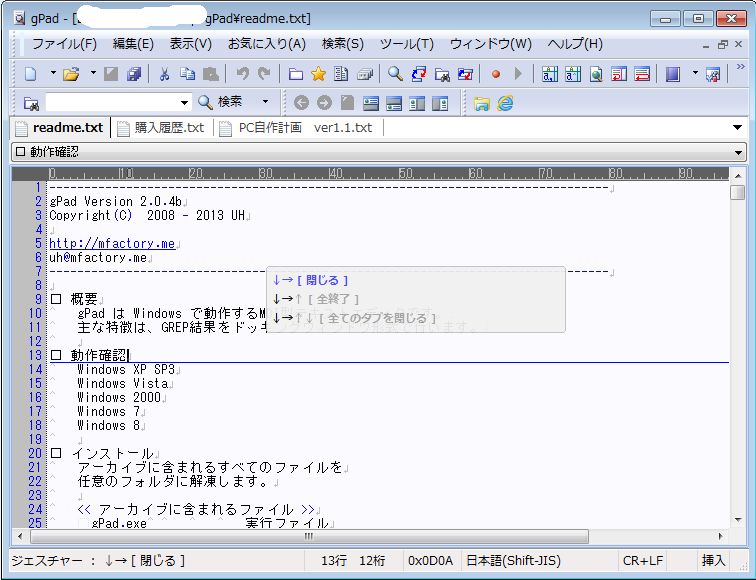
Task: Open the ウィンドウ(W) menu
Action: [490, 44]
